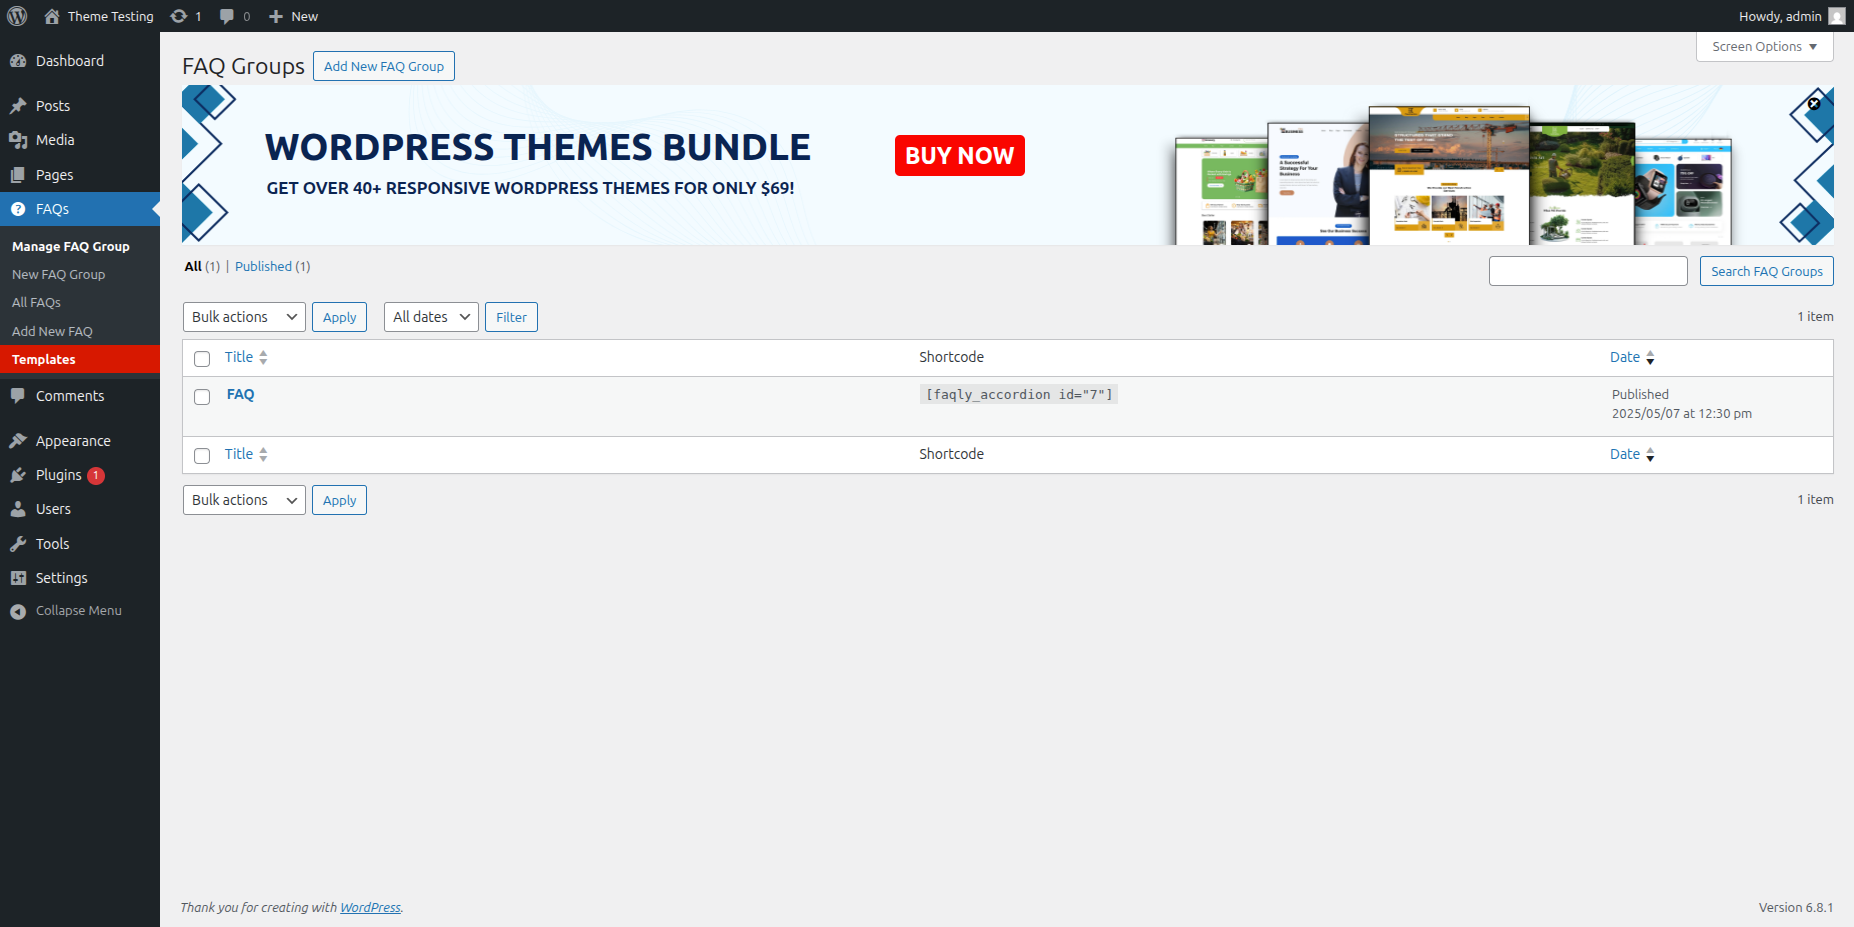Screen dimensions: 1854x927
Task: Toggle select-all checkbox in table footer
Action: (x=202, y=456)
